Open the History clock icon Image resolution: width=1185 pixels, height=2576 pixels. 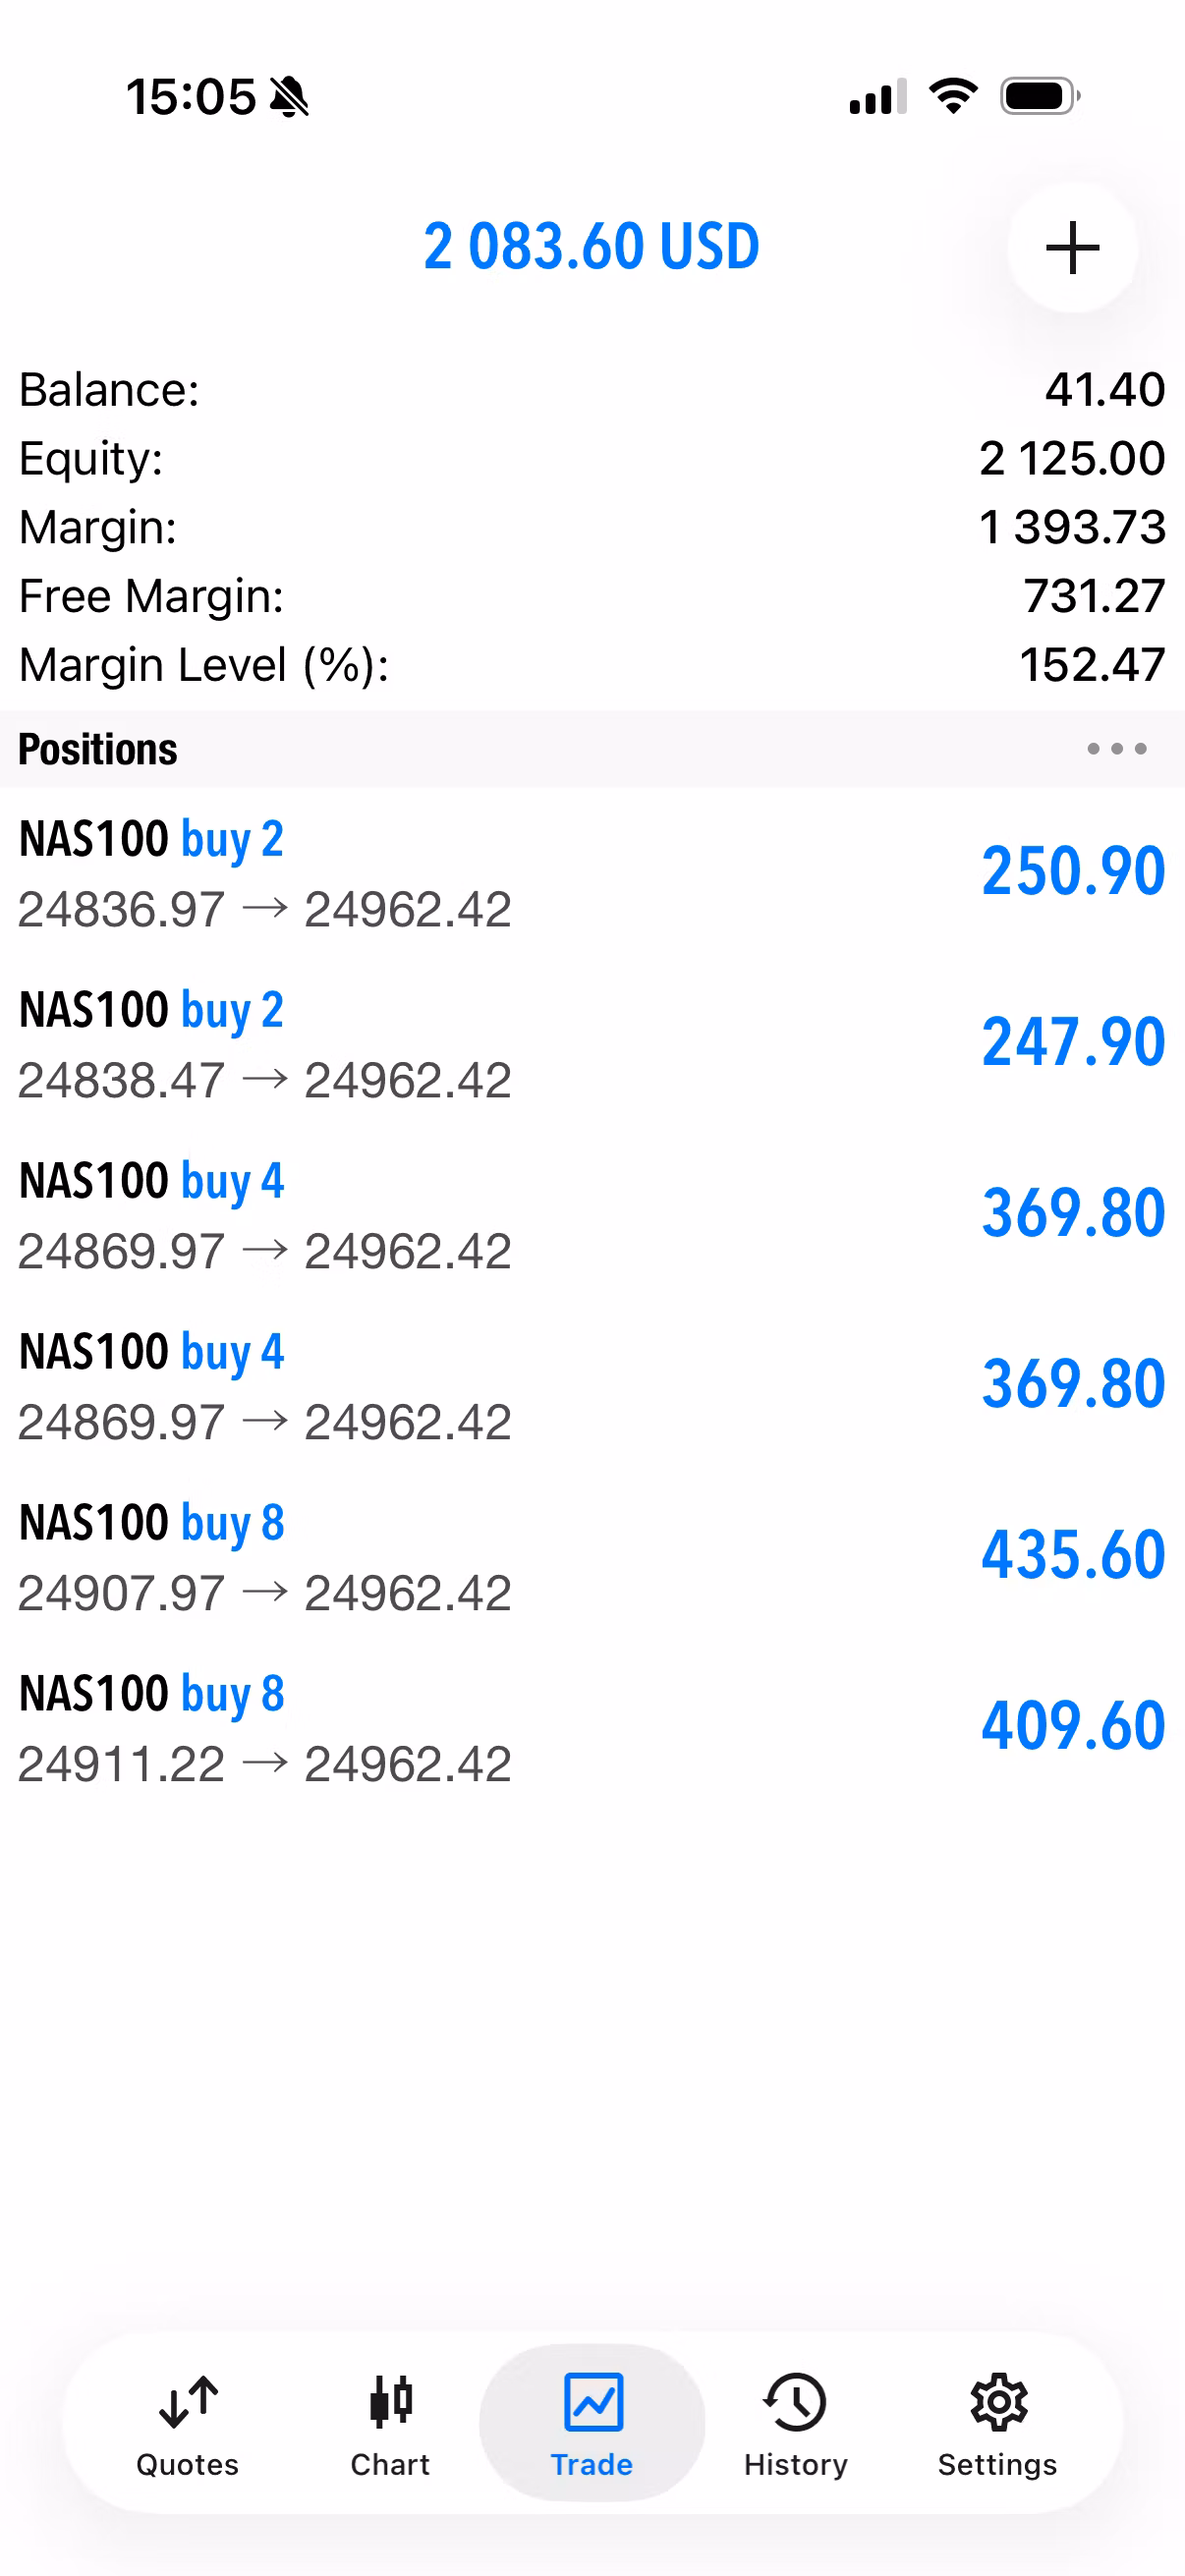click(795, 2402)
